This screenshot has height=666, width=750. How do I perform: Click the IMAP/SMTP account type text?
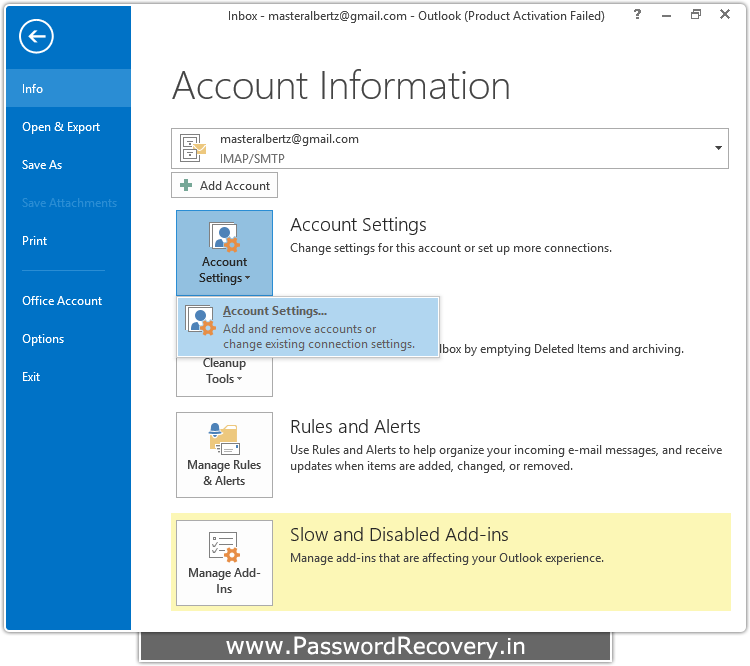pyautogui.click(x=252, y=158)
